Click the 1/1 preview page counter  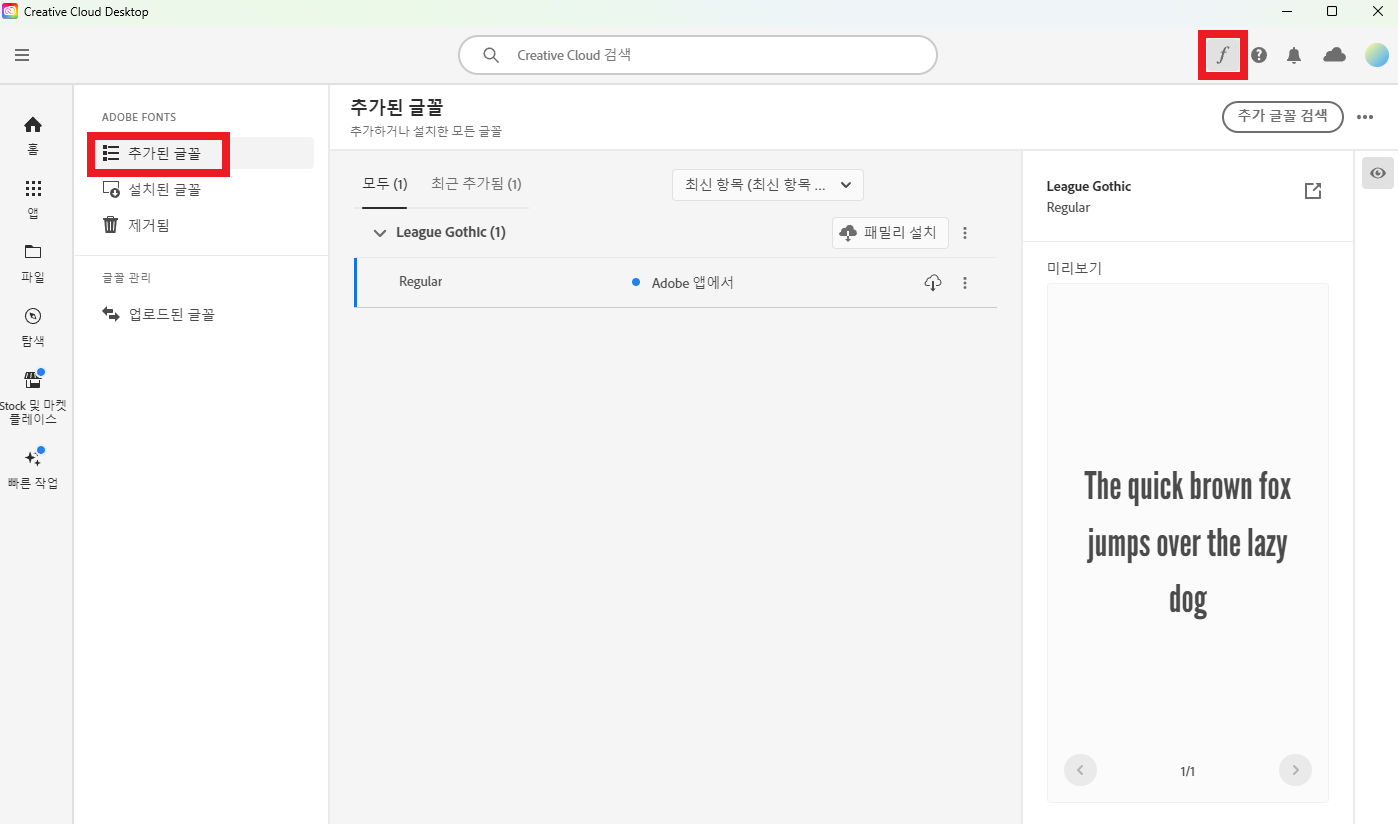(1188, 771)
